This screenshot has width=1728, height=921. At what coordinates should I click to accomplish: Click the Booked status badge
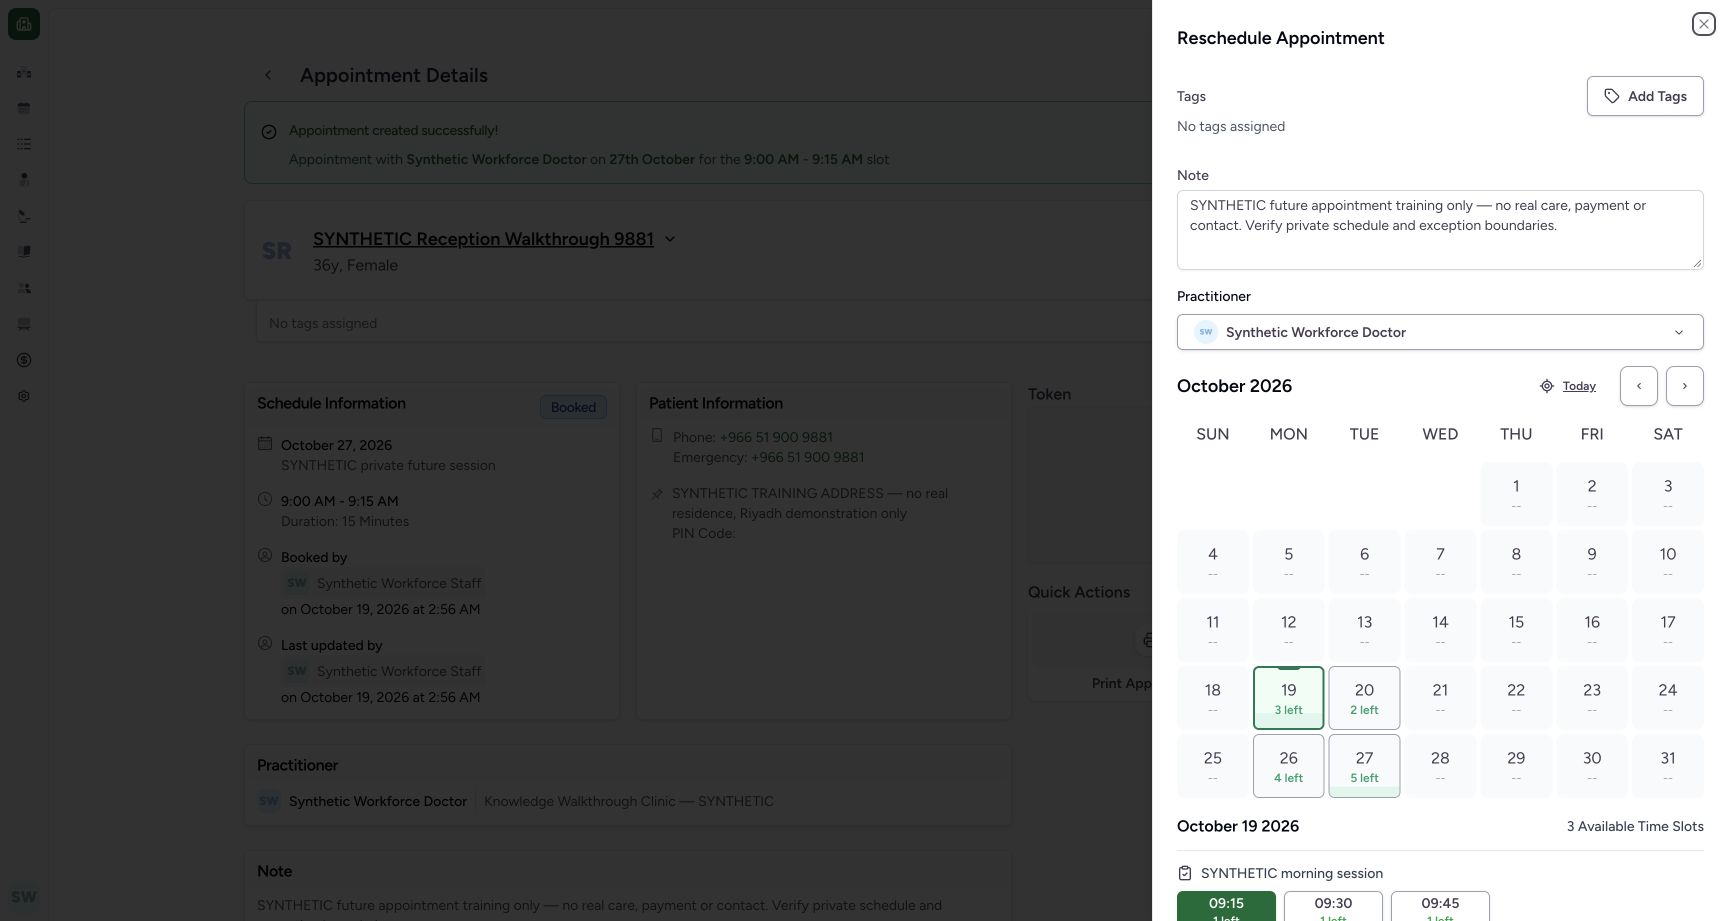click(573, 407)
